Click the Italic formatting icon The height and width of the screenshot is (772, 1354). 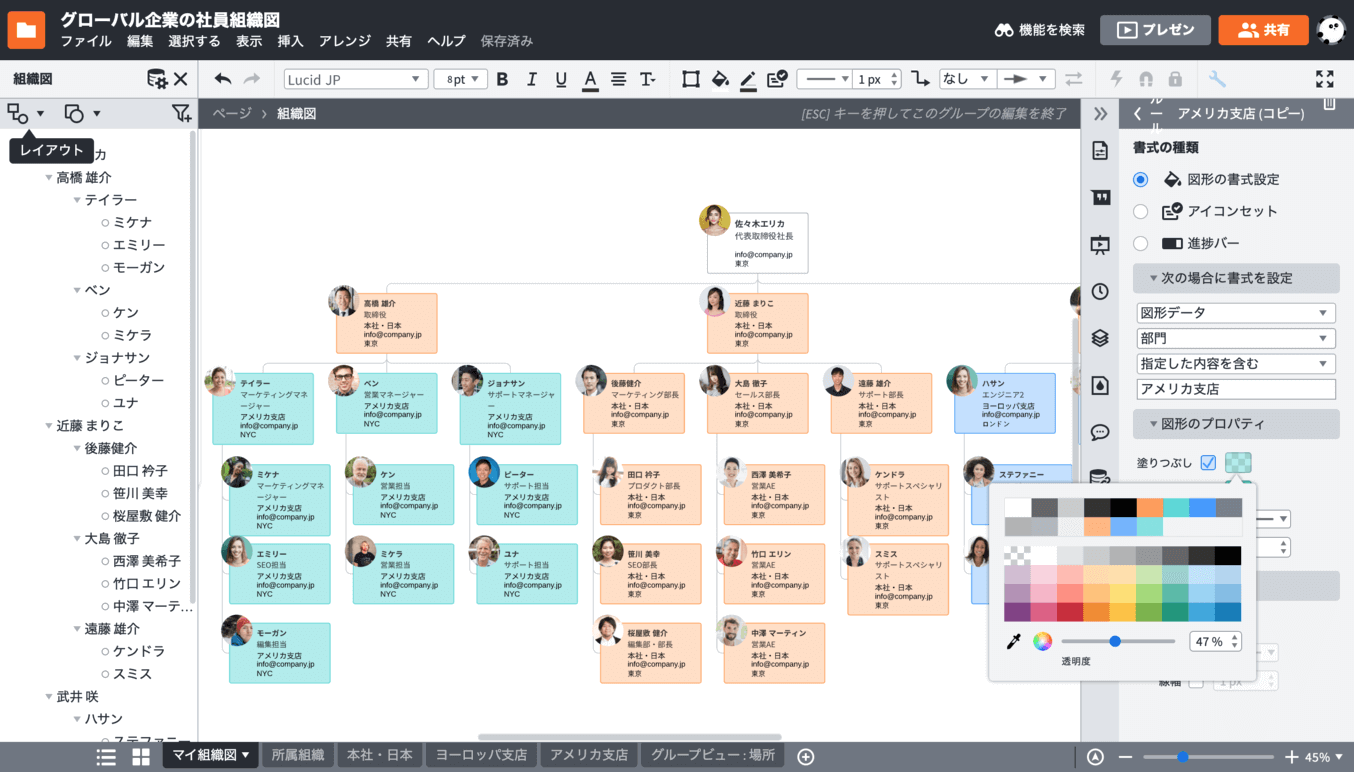pos(532,79)
